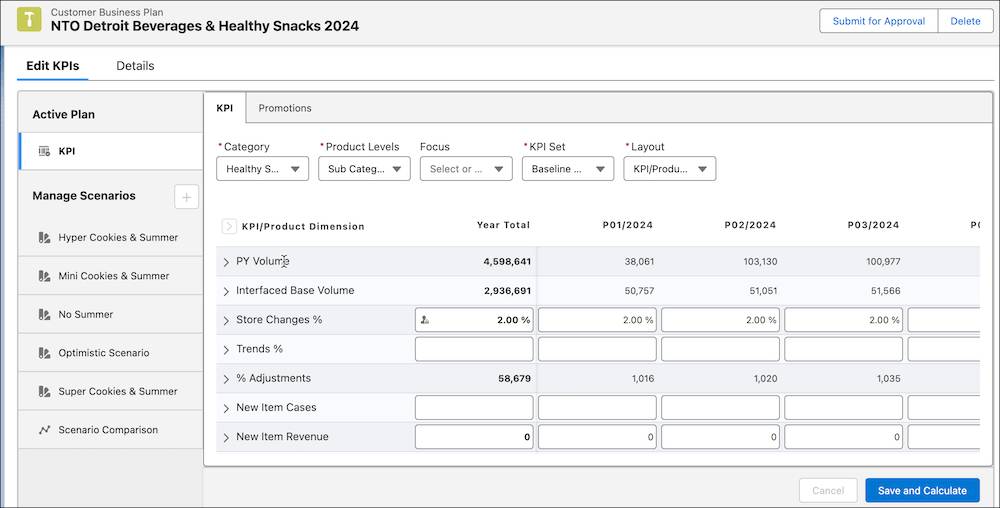
Task: Click the P01/2024 column header
Action: [628, 225]
